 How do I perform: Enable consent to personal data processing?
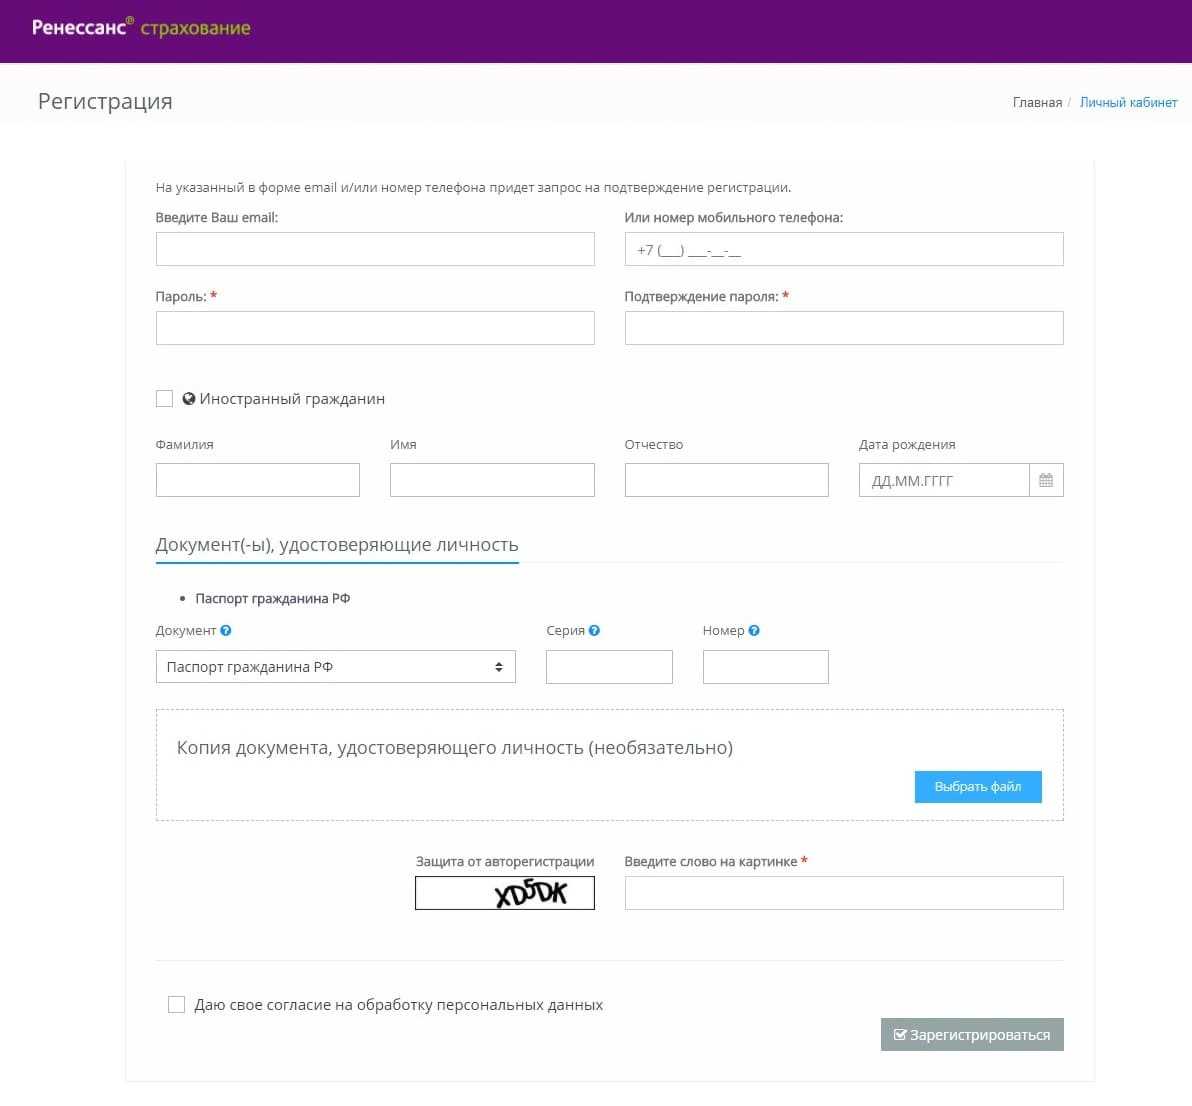177,1005
